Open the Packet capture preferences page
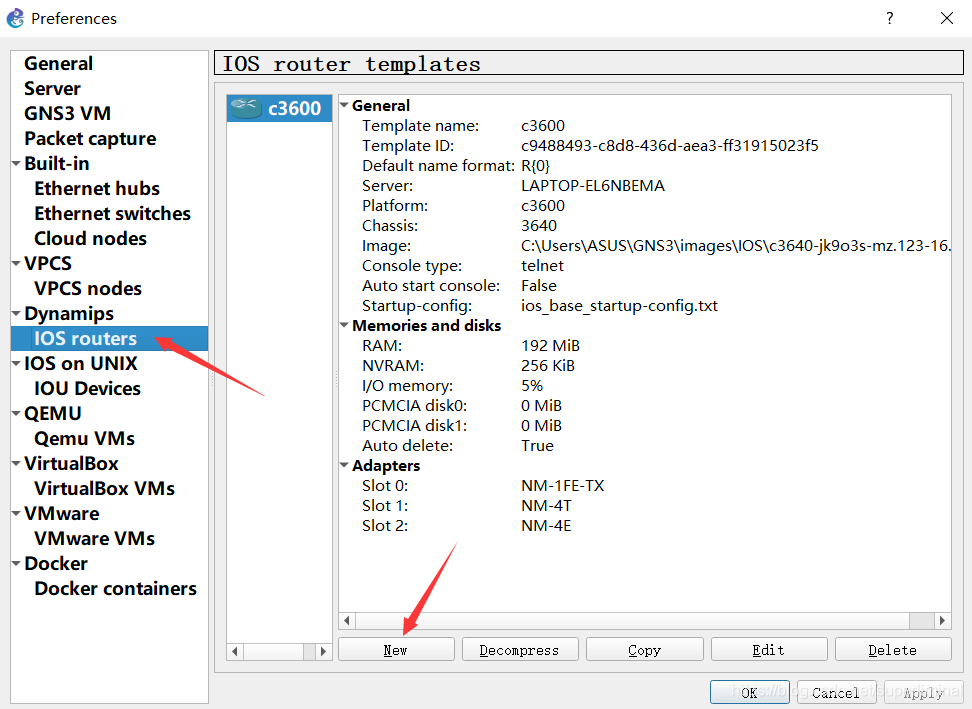Image resolution: width=972 pixels, height=709 pixels. click(x=90, y=138)
